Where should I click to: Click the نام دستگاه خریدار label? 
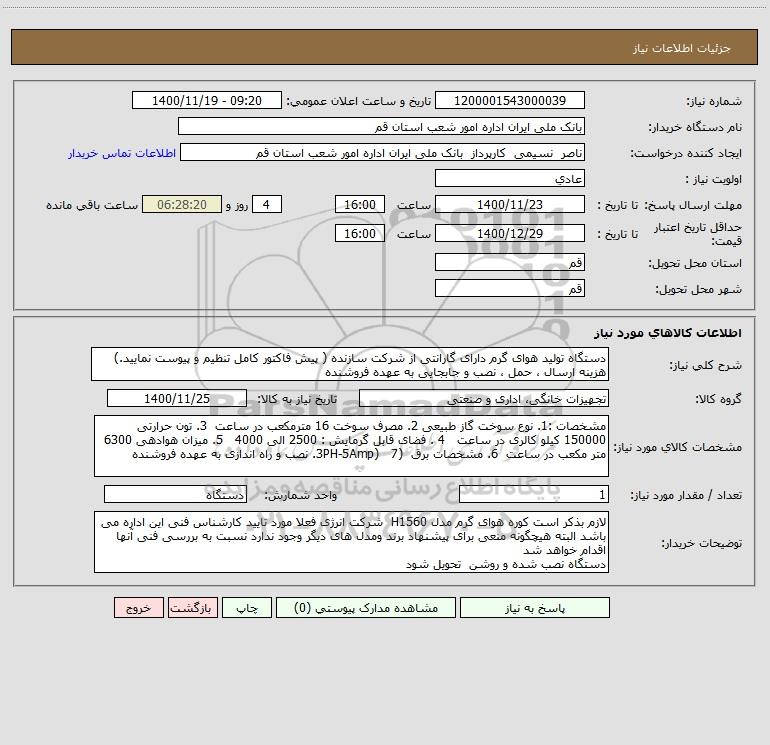(x=695, y=127)
